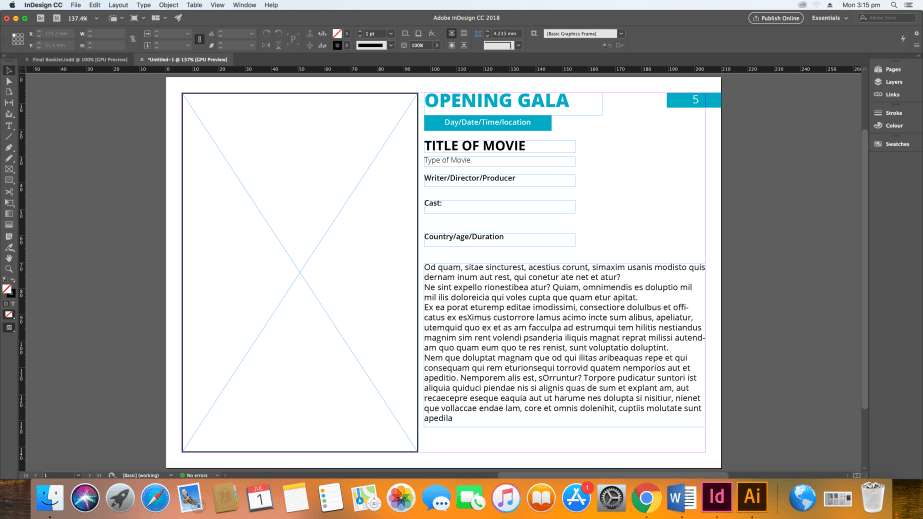Click rotate 90 degrees clockwise icon
Viewport: 923px width, 519px height.
tap(266, 34)
